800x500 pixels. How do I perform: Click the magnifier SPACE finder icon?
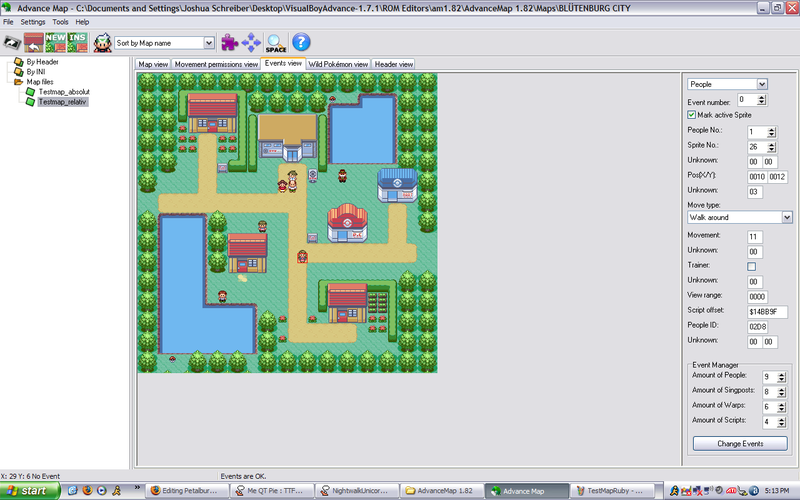(x=276, y=43)
